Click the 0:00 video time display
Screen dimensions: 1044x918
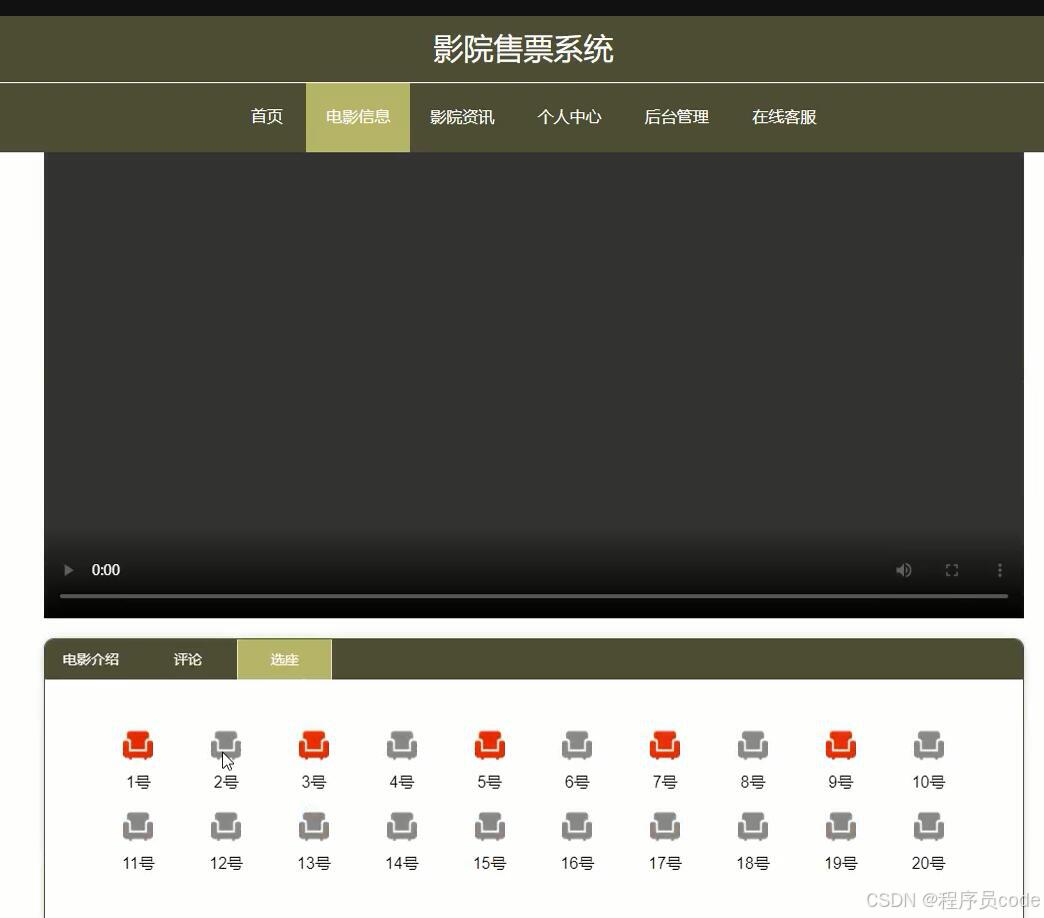(106, 570)
